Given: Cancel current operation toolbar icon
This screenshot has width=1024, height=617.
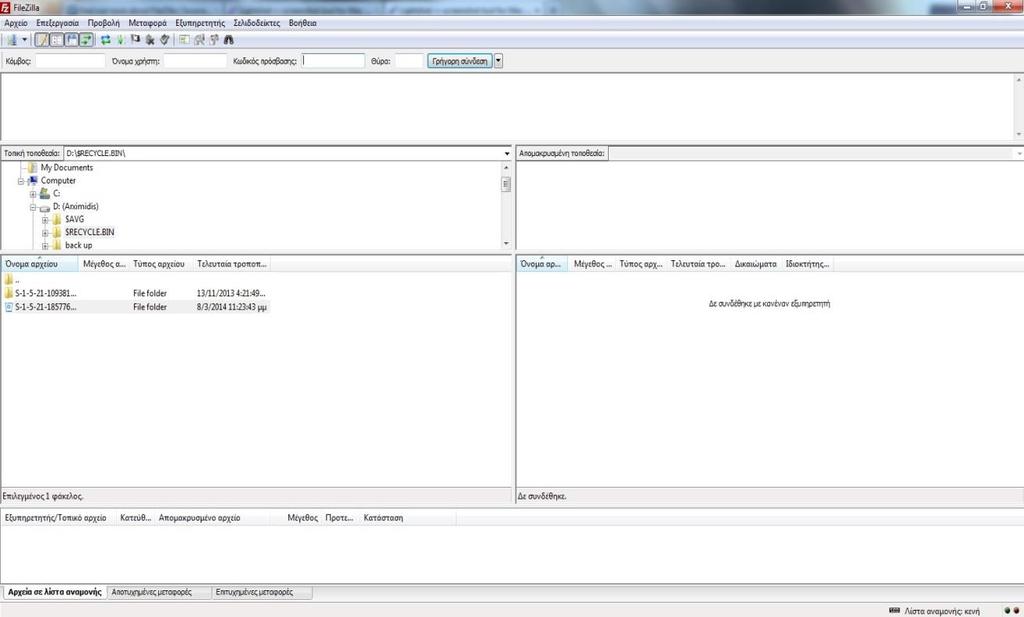Looking at the screenshot, I should coord(135,39).
